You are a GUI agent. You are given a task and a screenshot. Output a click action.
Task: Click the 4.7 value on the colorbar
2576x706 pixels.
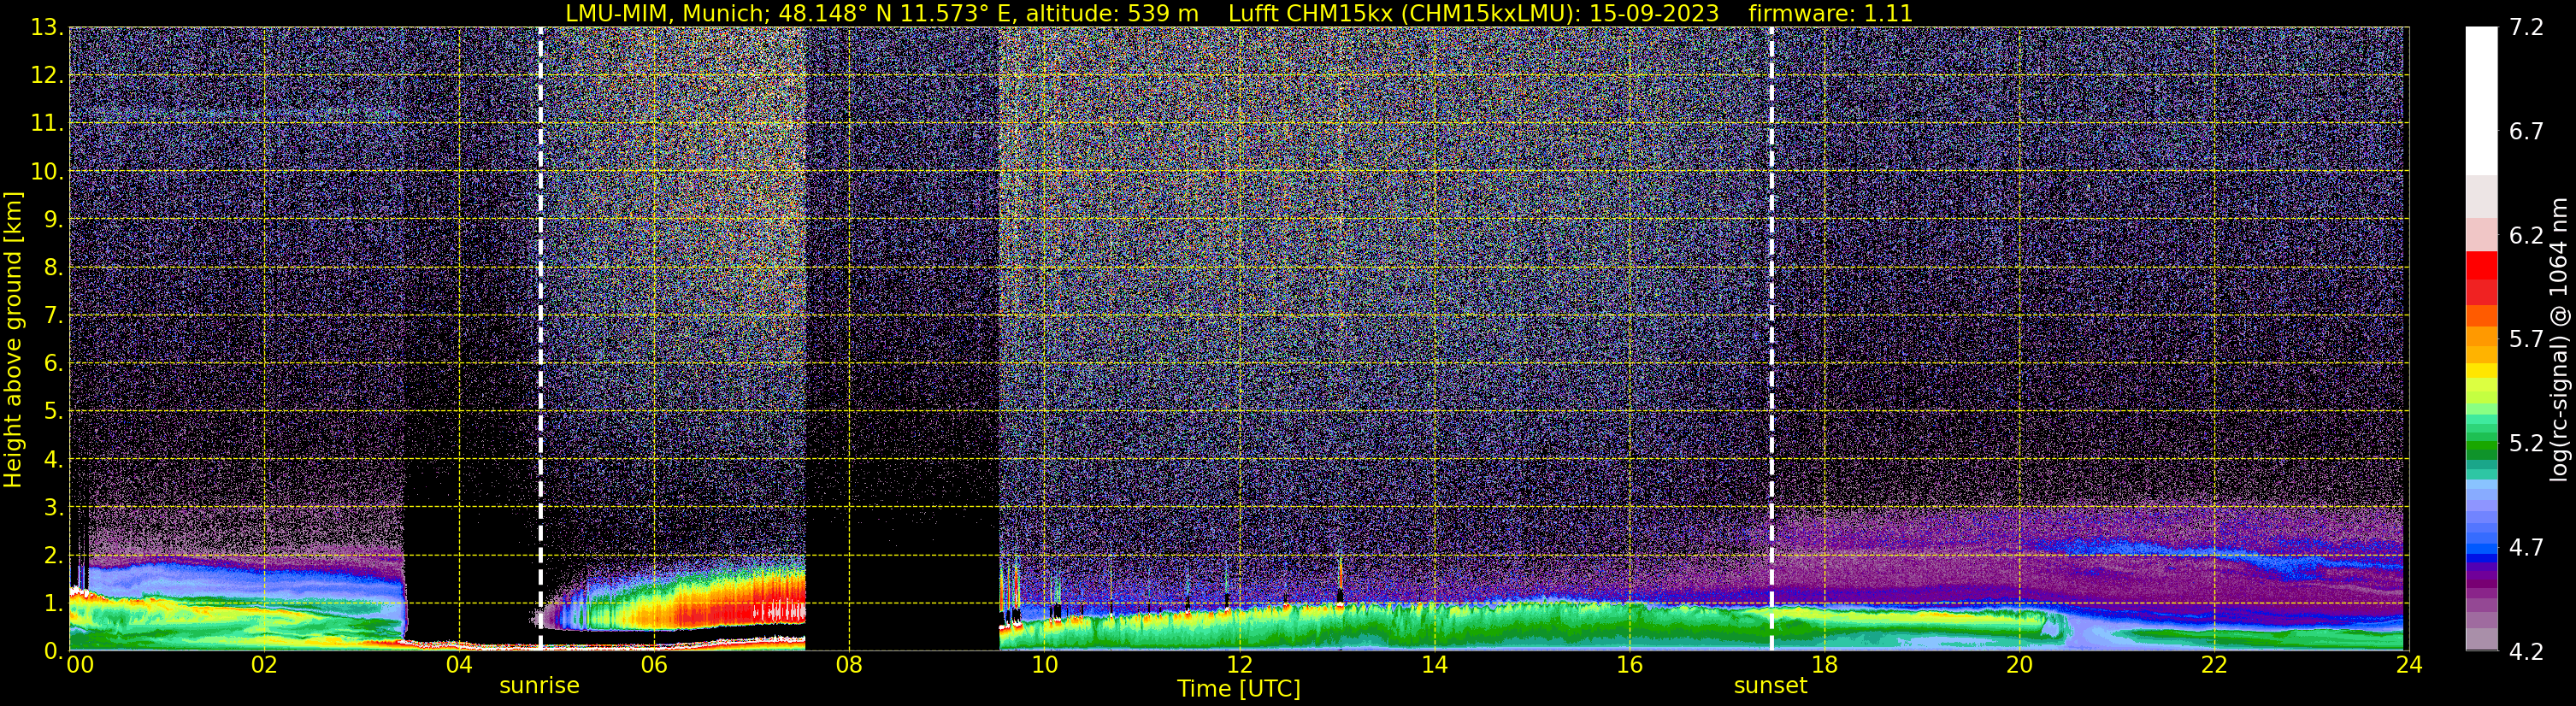tap(2526, 547)
